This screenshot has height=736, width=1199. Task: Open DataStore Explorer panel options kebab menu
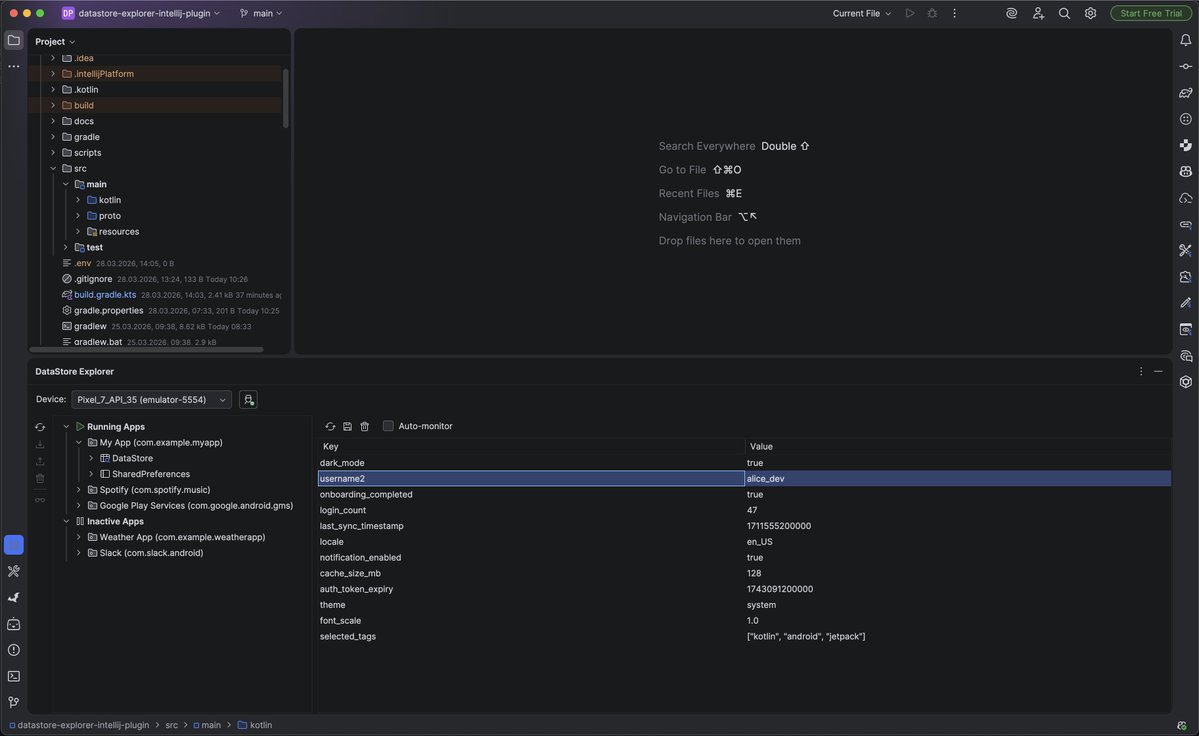[1141, 371]
